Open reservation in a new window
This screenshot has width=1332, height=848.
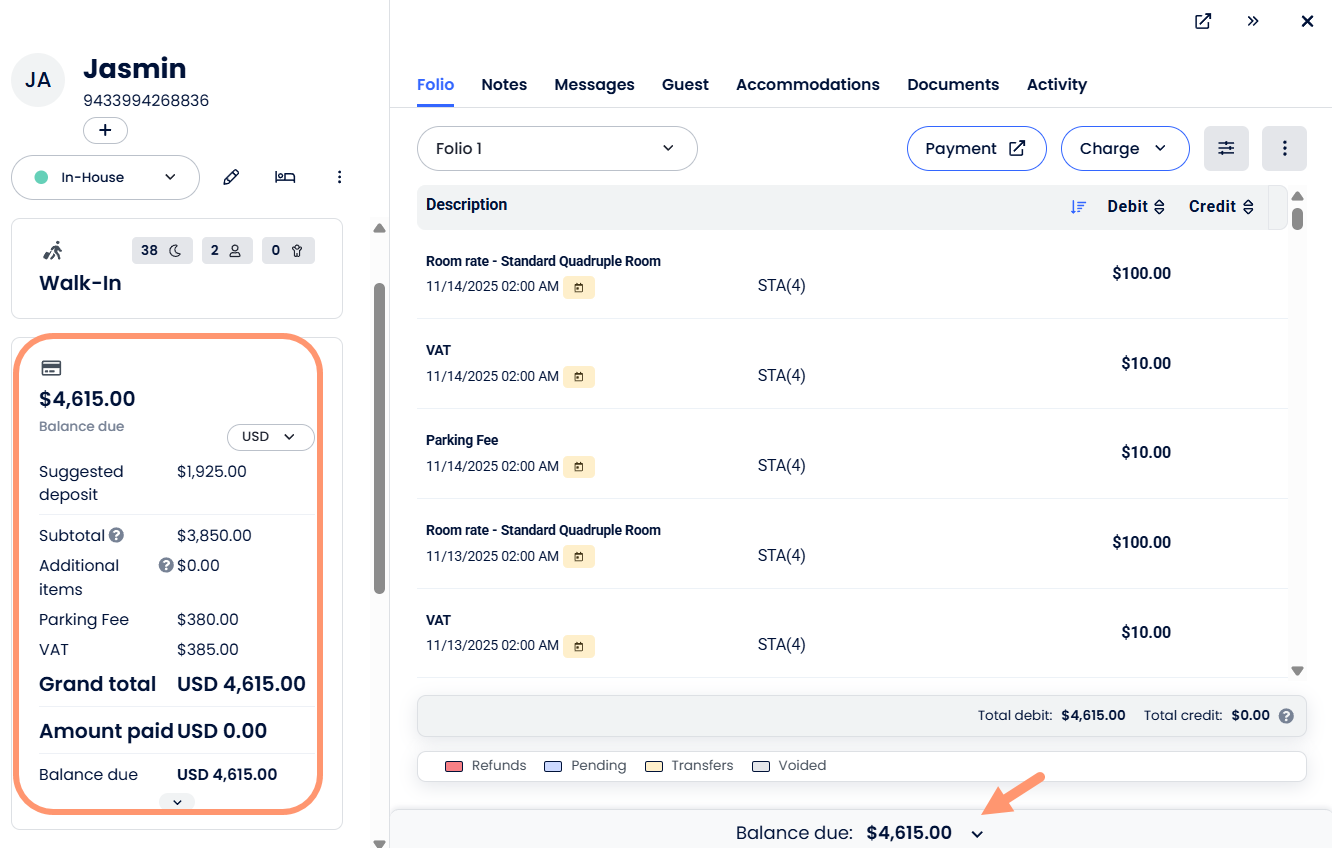(x=1203, y=21)
